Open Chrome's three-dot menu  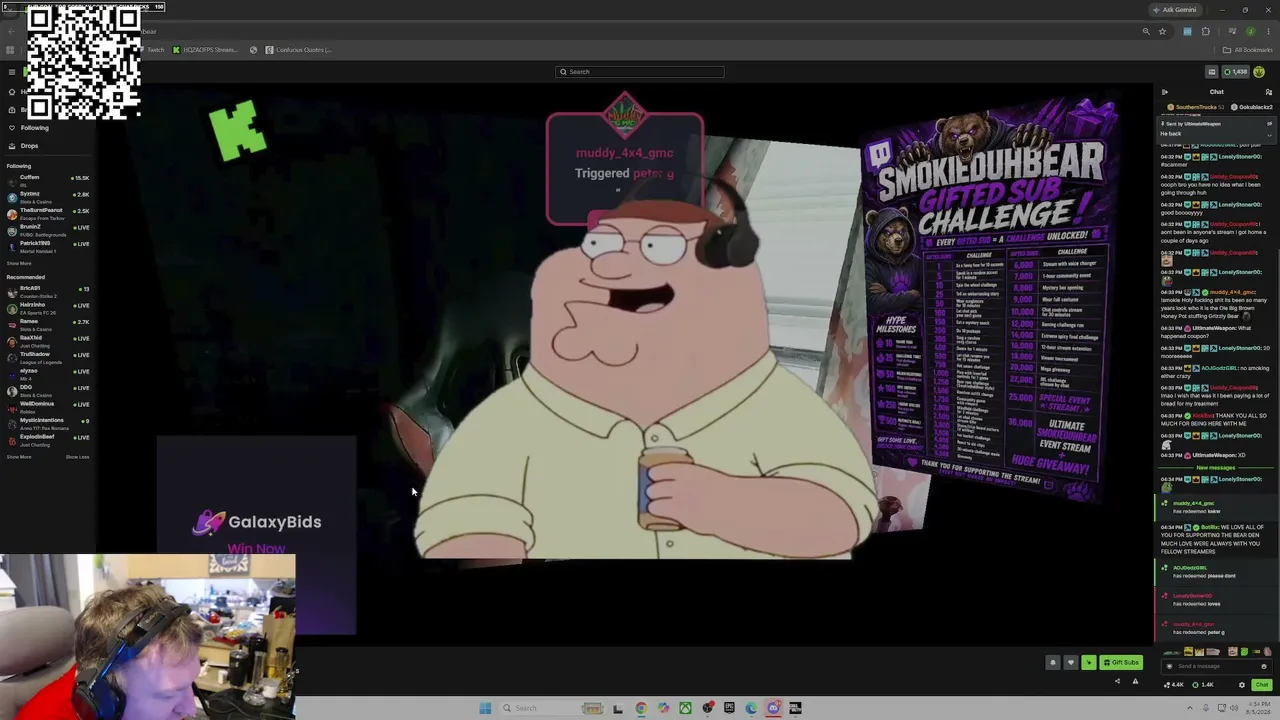[x=1268, y=32]
